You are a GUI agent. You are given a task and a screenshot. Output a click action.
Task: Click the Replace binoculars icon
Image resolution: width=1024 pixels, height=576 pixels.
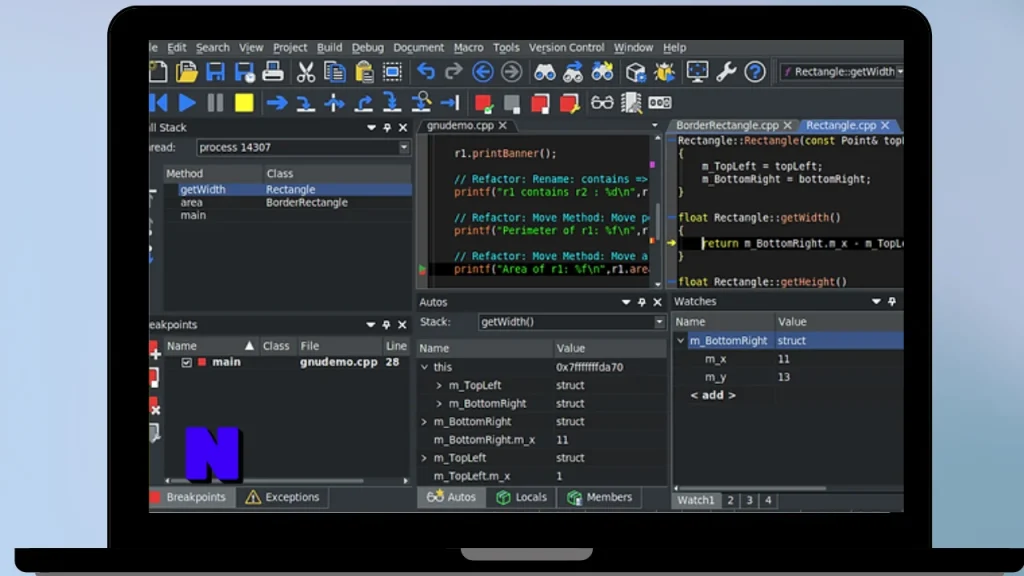coord(602,72)
